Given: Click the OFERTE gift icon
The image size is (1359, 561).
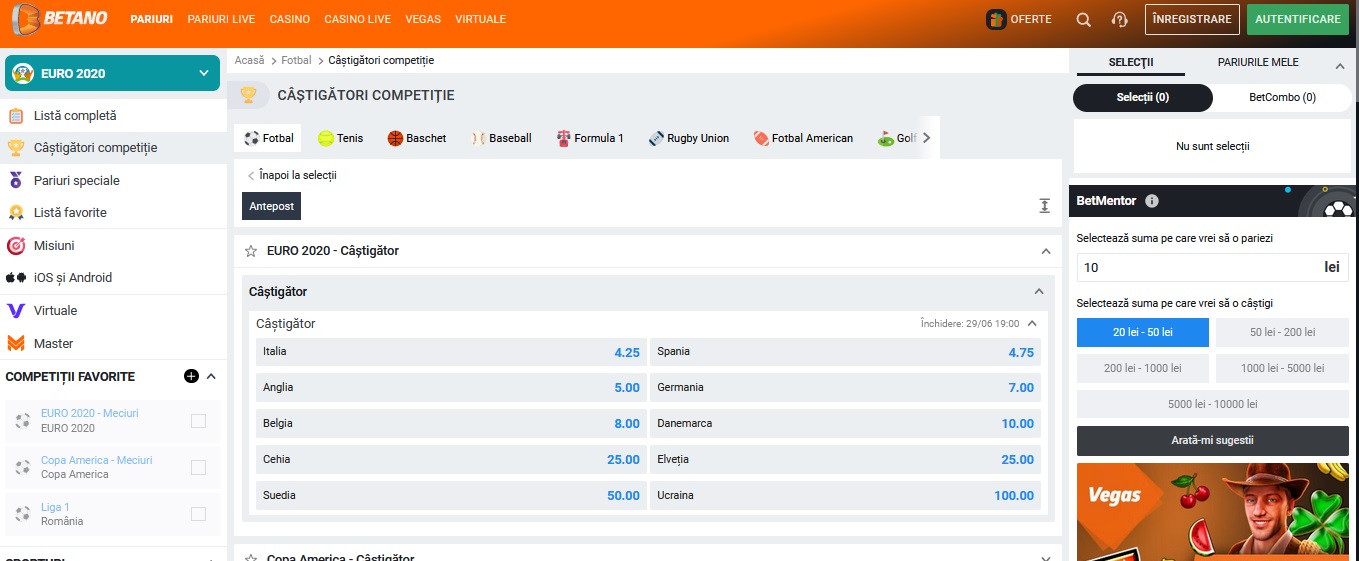Looking at the screenshot, I should 996,19.
